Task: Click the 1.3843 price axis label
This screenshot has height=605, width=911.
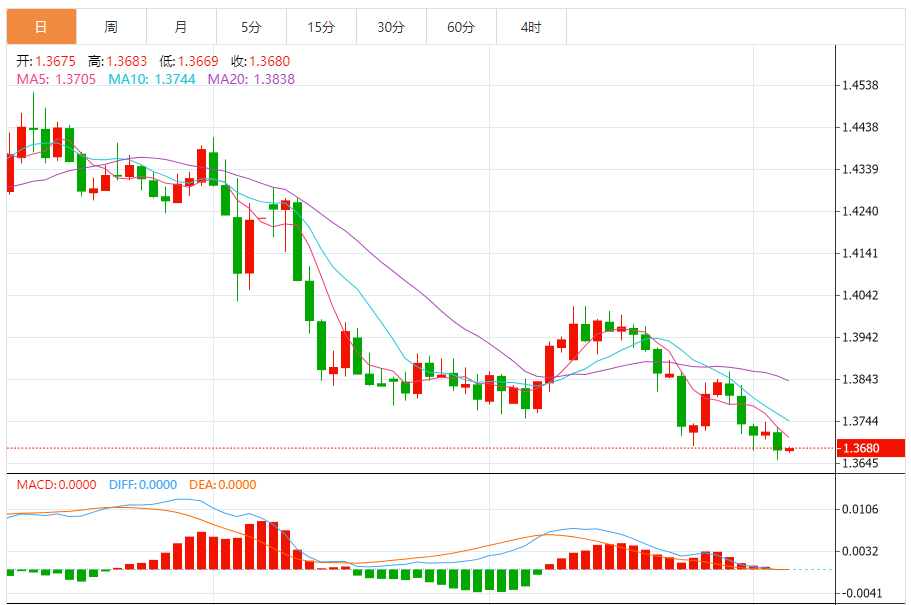Action: pyautogui.click(x=860, y=379)
